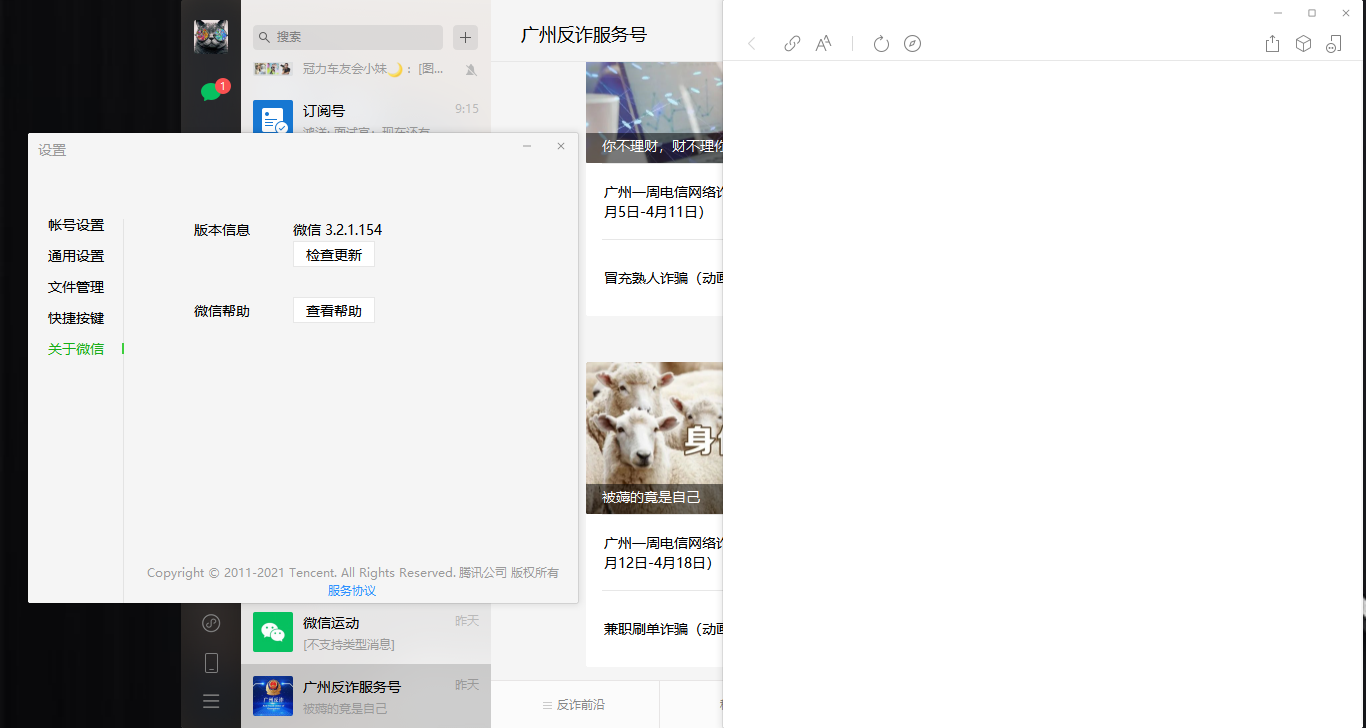This screenshot has width=1366, height=728.
Task: Open the 冠力车友会小妹 group chat row
Action: pos(366,69)
